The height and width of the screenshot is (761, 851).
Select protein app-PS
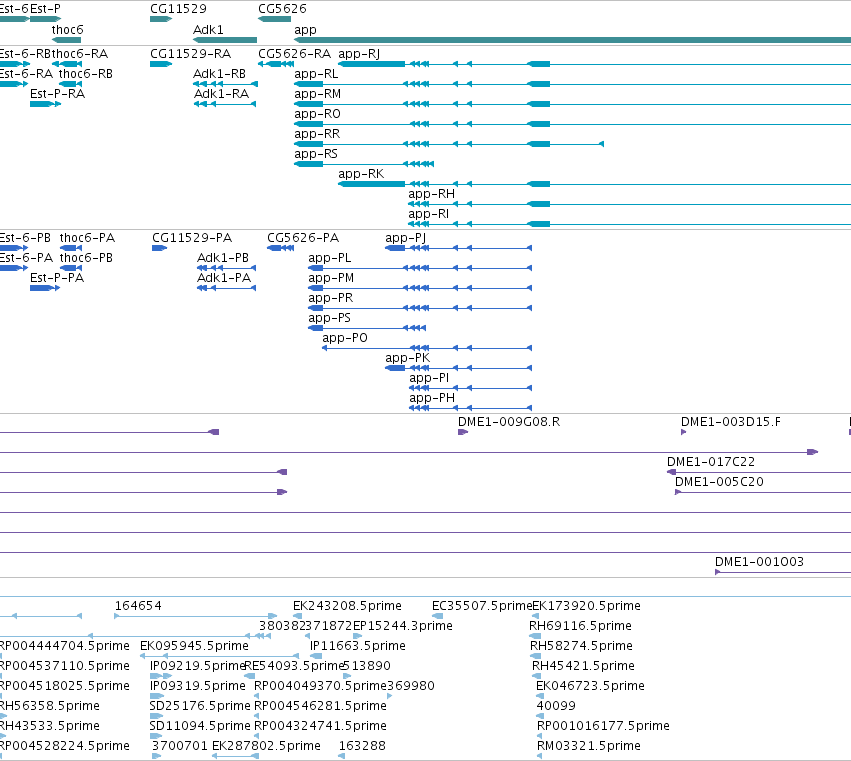click(329, 318)
